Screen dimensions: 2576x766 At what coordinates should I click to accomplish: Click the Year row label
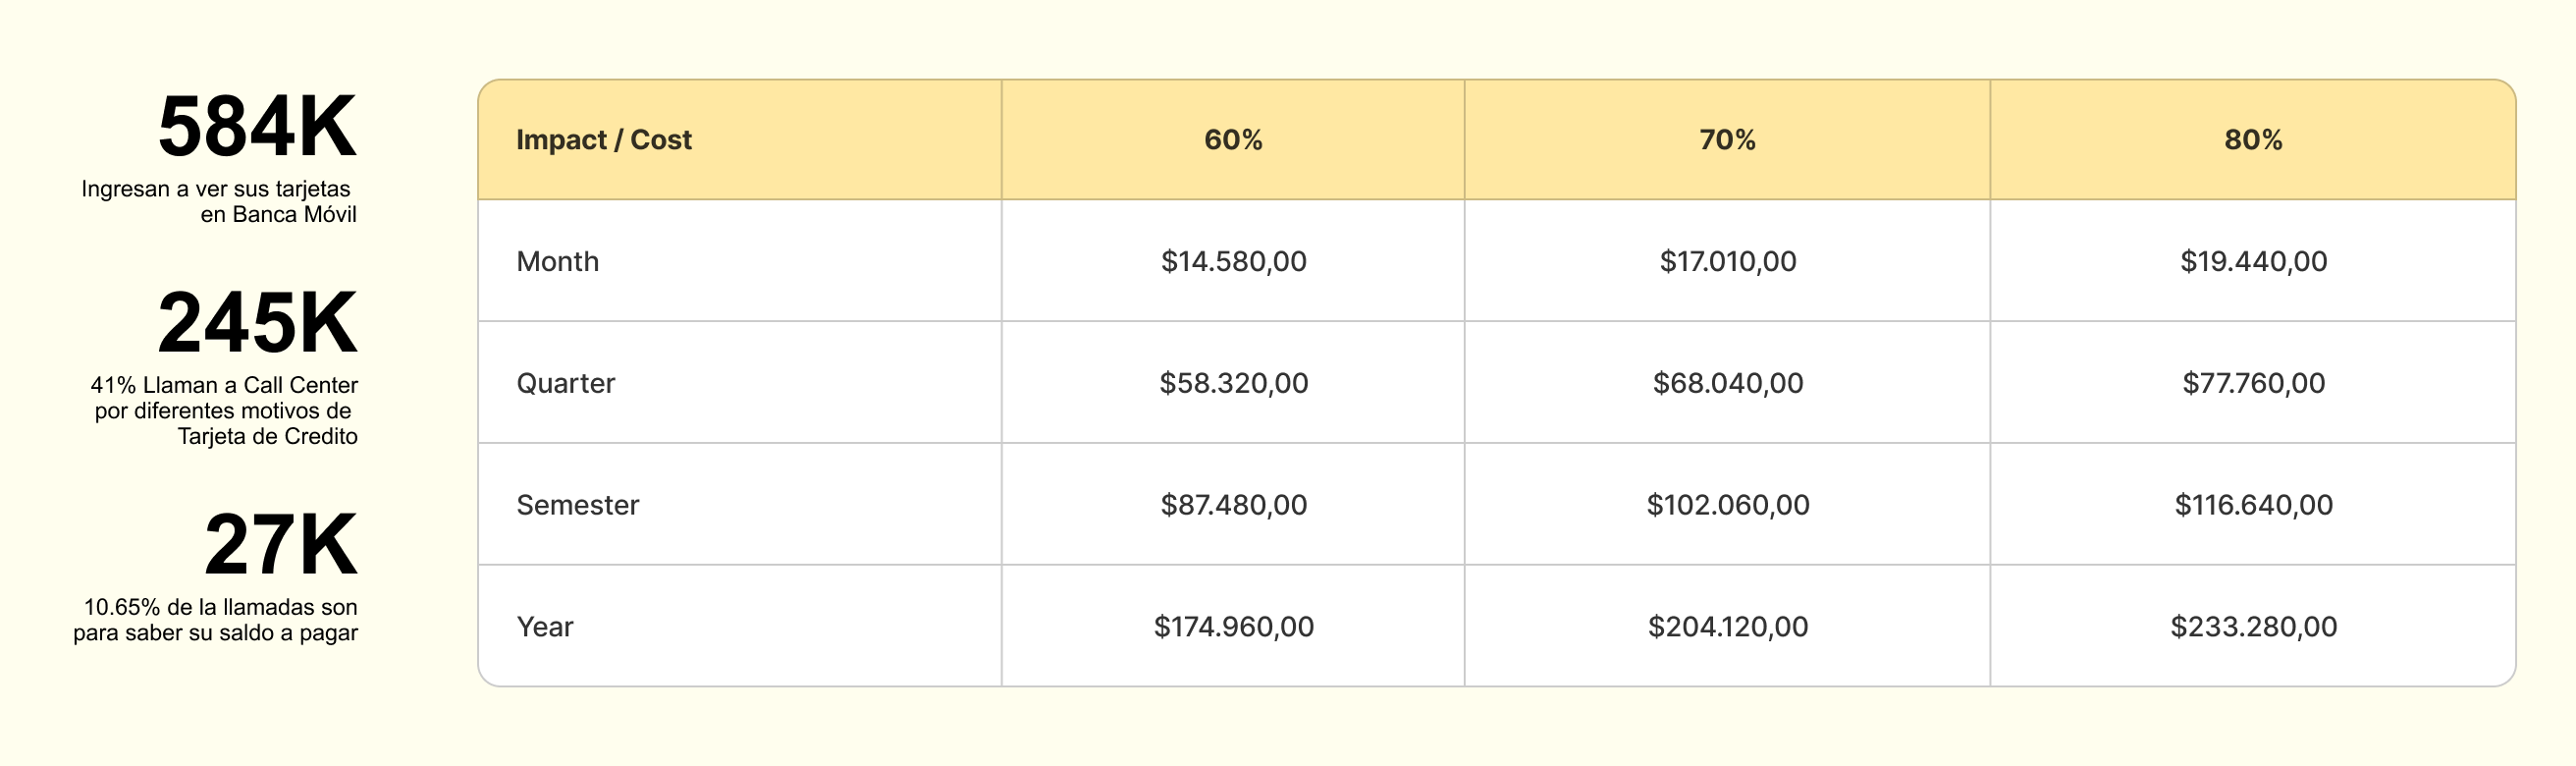[x=740, y=626]
